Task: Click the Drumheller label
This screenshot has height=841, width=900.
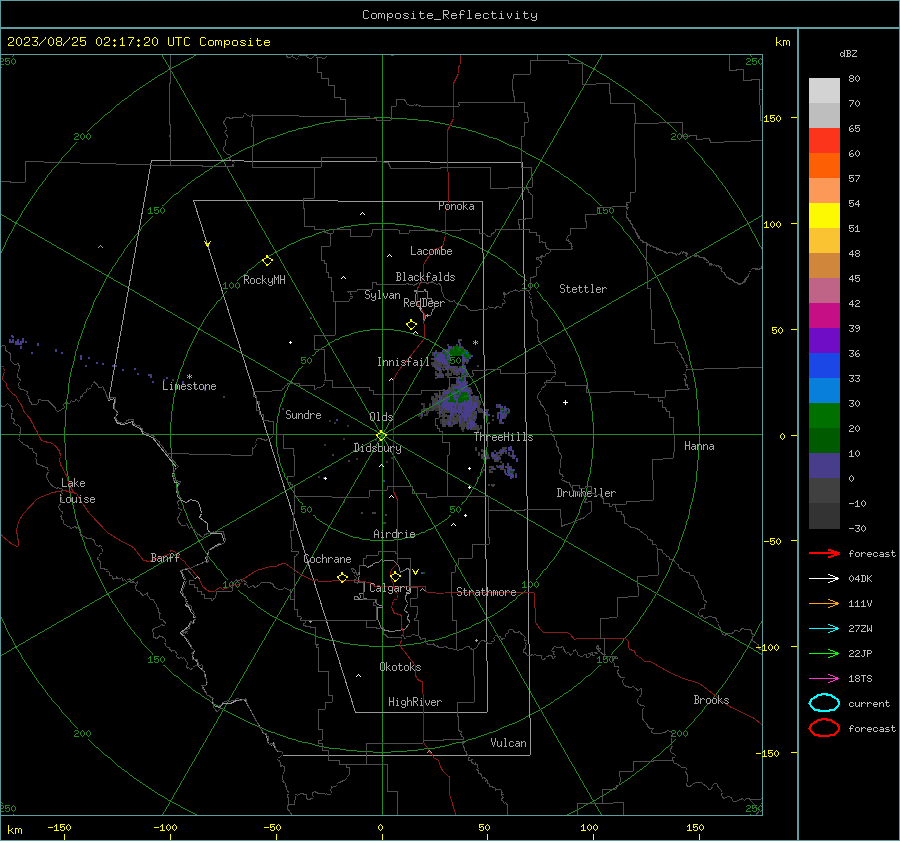Action: point(586,493)
